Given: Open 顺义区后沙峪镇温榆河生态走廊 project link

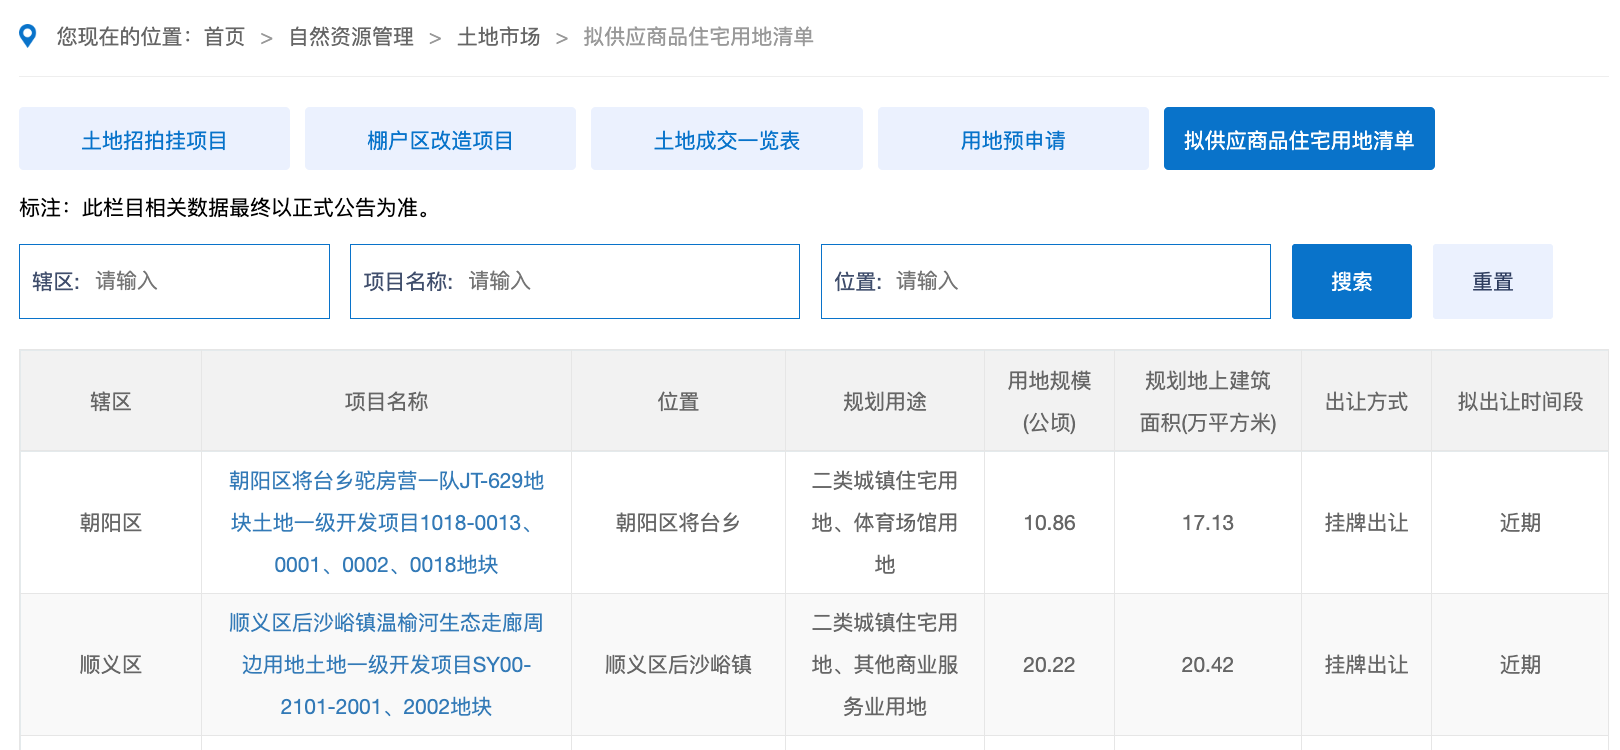Looking at the screenshot, I should pyautogui.click(x=386, y=665).
